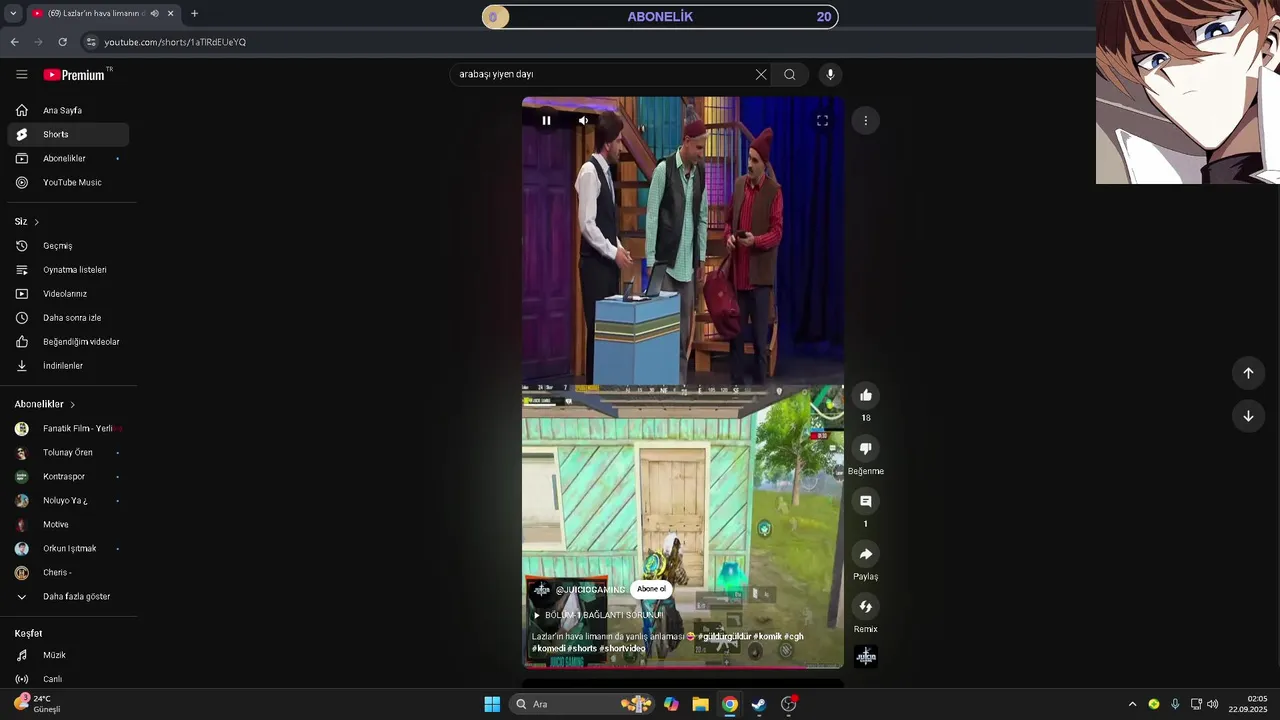This screenshot has height=720, width=1280.
Task: Open the Windows Start menu
Action: click(492, 704)
